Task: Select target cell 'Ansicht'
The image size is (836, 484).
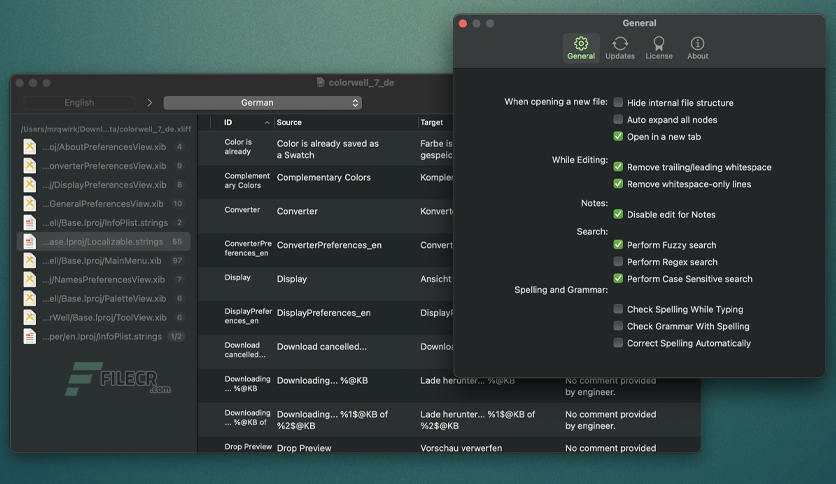Action: pos(436,279)
